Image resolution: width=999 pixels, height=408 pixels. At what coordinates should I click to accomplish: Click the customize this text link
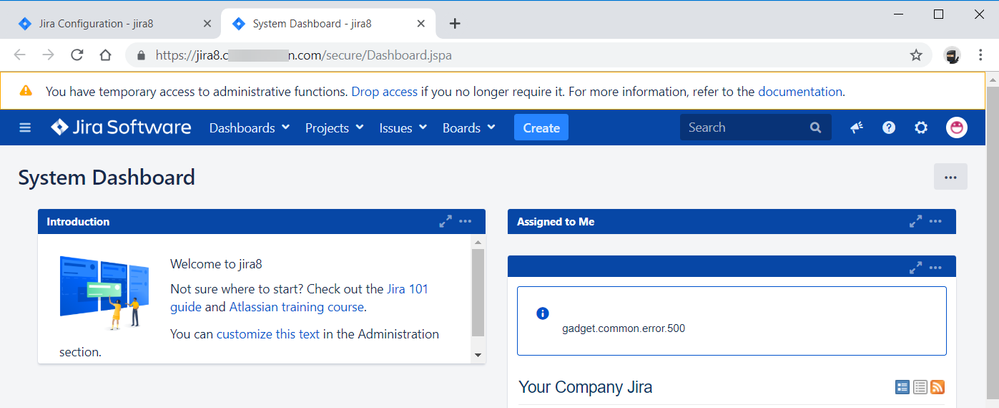pyautogui.click(x=268, y=333)
